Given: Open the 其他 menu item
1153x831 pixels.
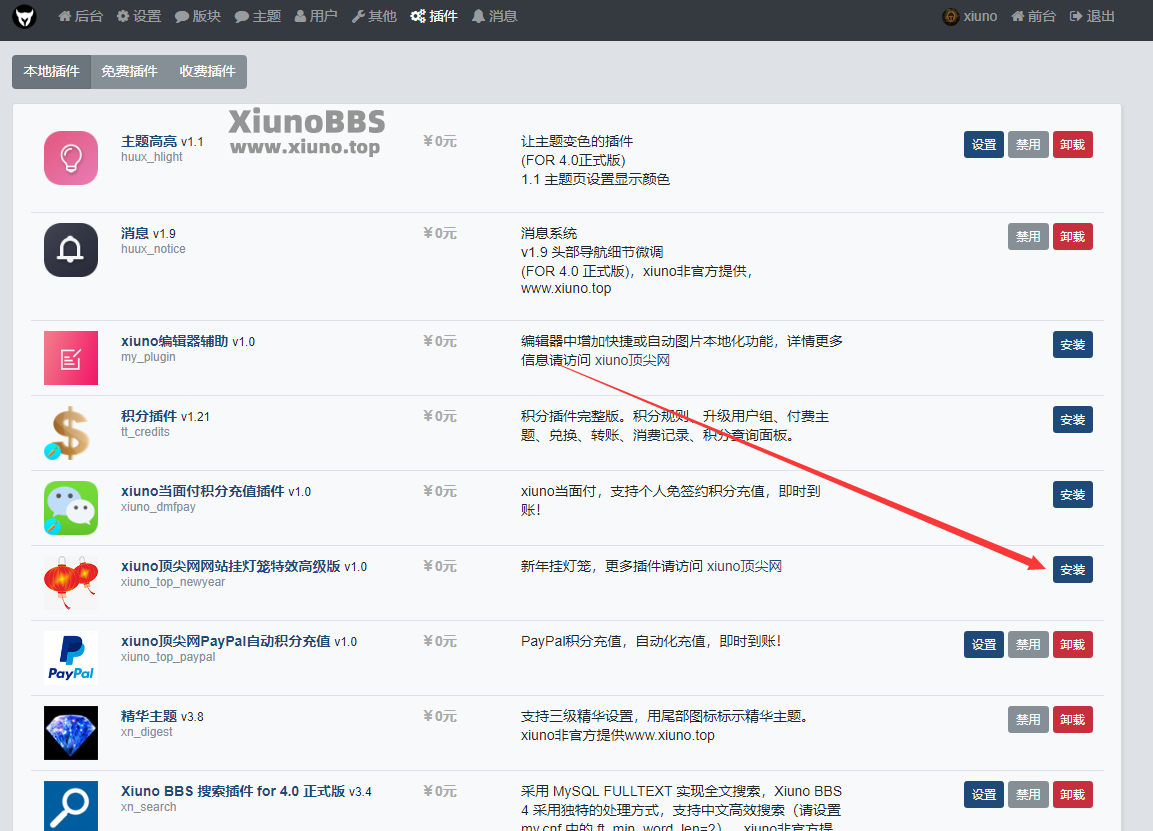Looking at the screenshot, I should (374, 16).
